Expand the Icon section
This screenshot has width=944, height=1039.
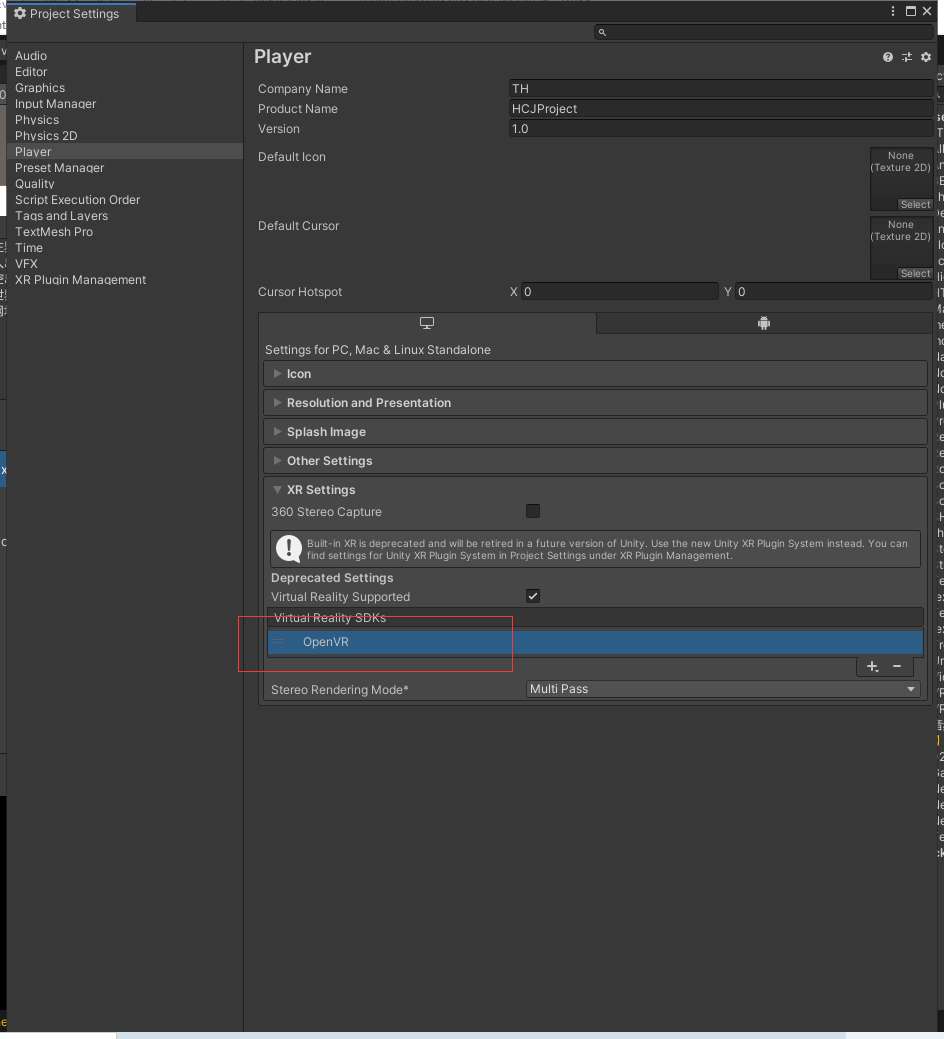pyautogui.click(x=595, y=374)
